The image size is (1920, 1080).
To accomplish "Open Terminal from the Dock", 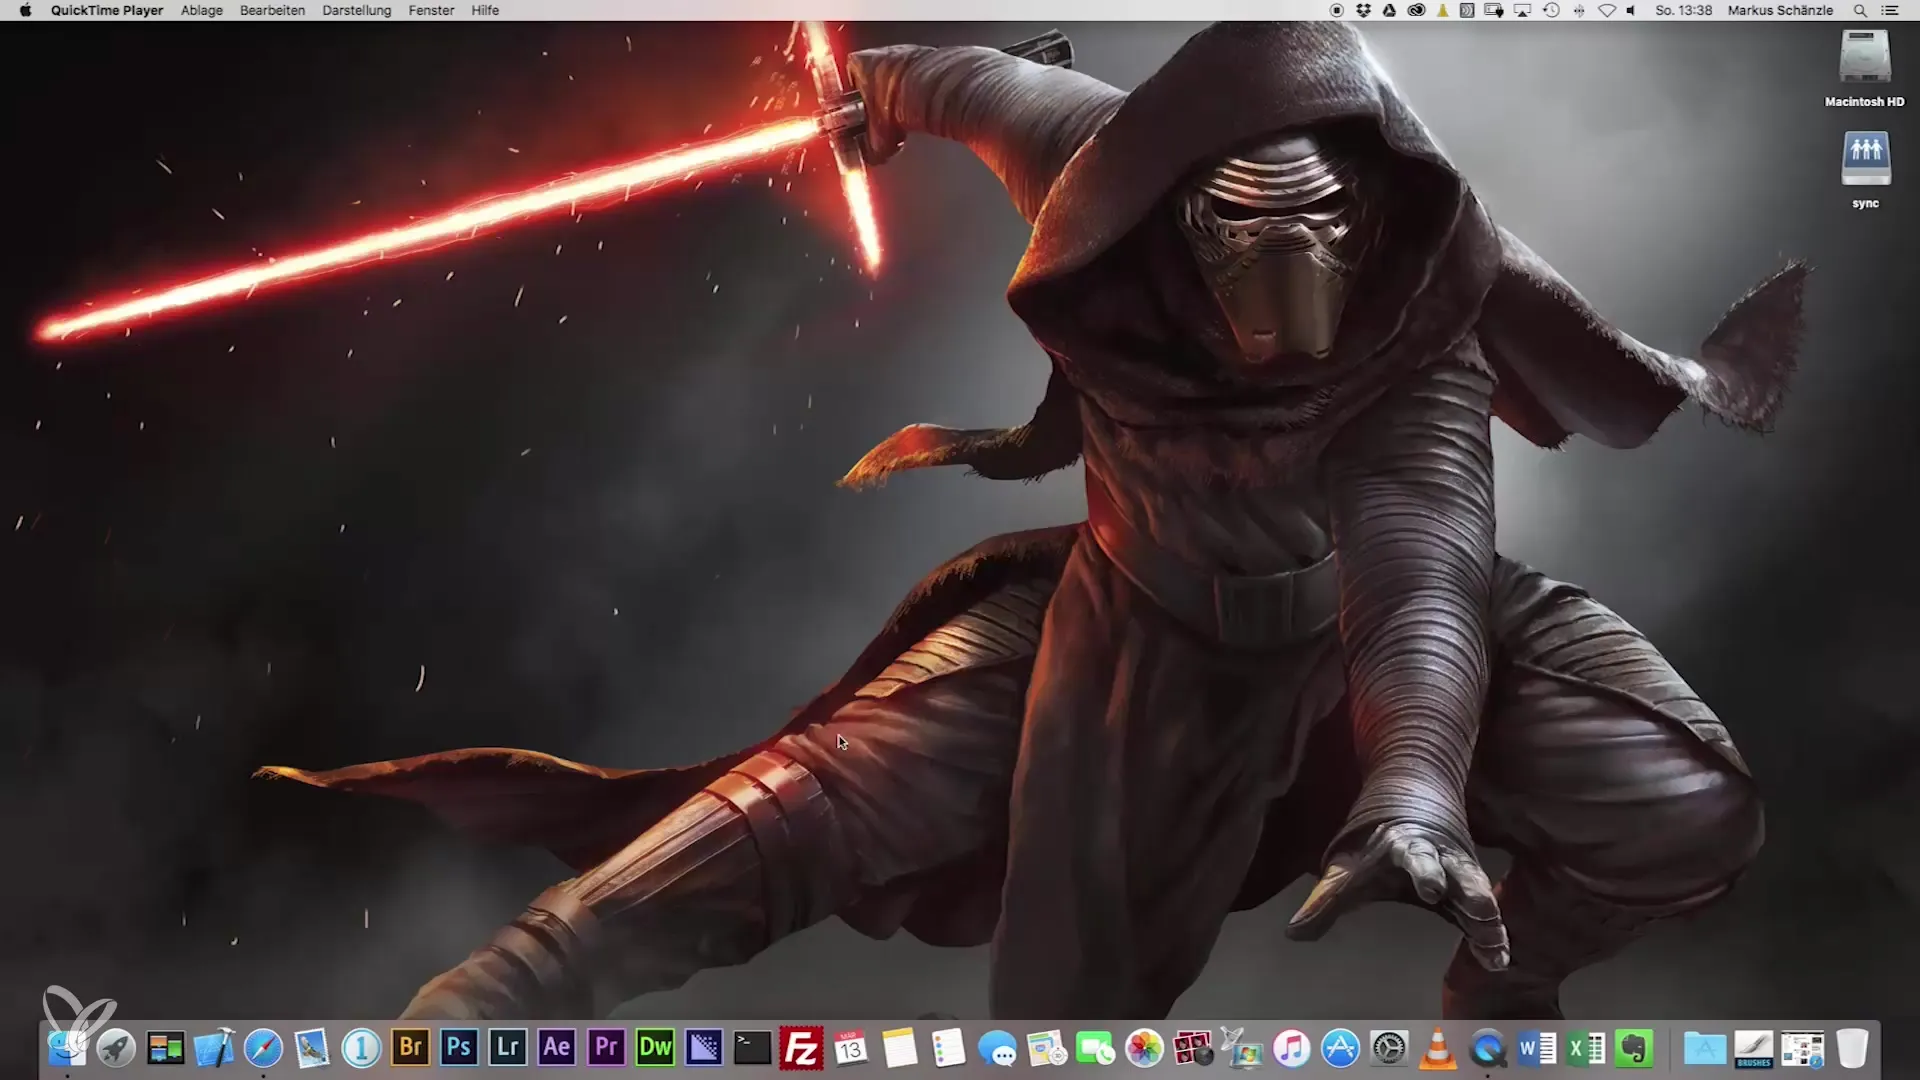I will click(x=753, y=1047).
